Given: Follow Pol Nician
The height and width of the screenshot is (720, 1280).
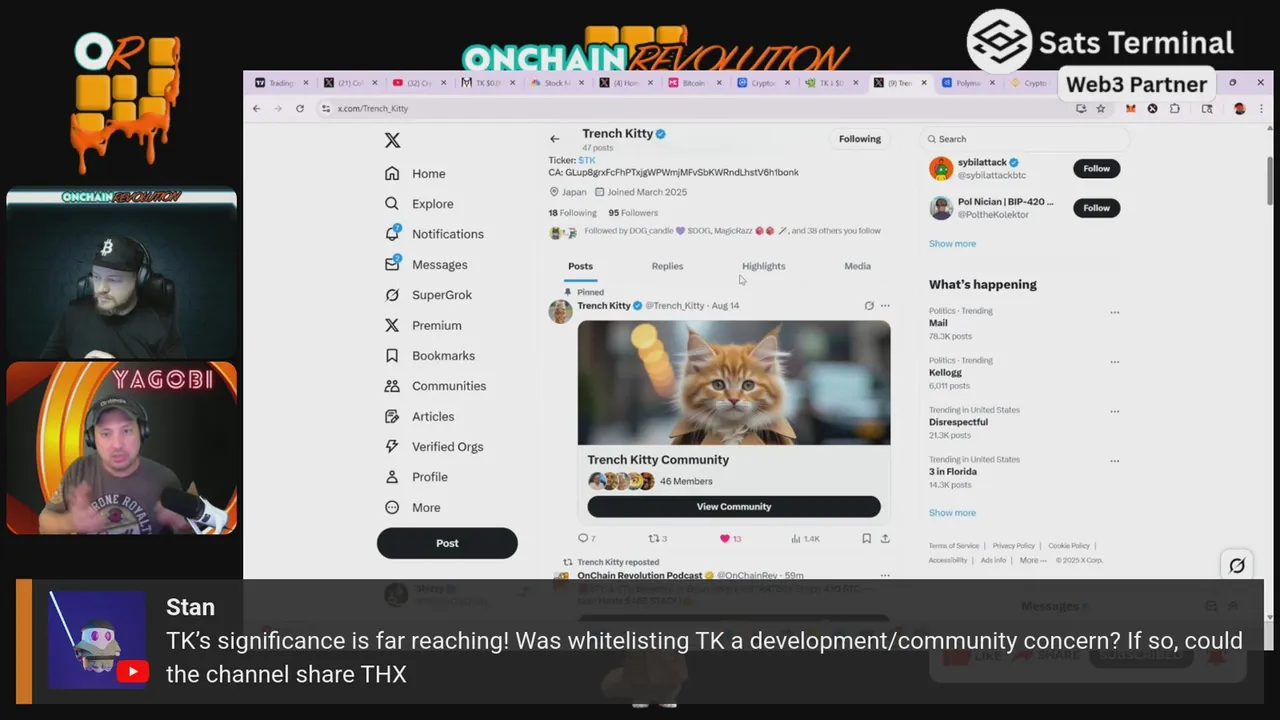Looking at the screenshot, I should coord(1096,208).
